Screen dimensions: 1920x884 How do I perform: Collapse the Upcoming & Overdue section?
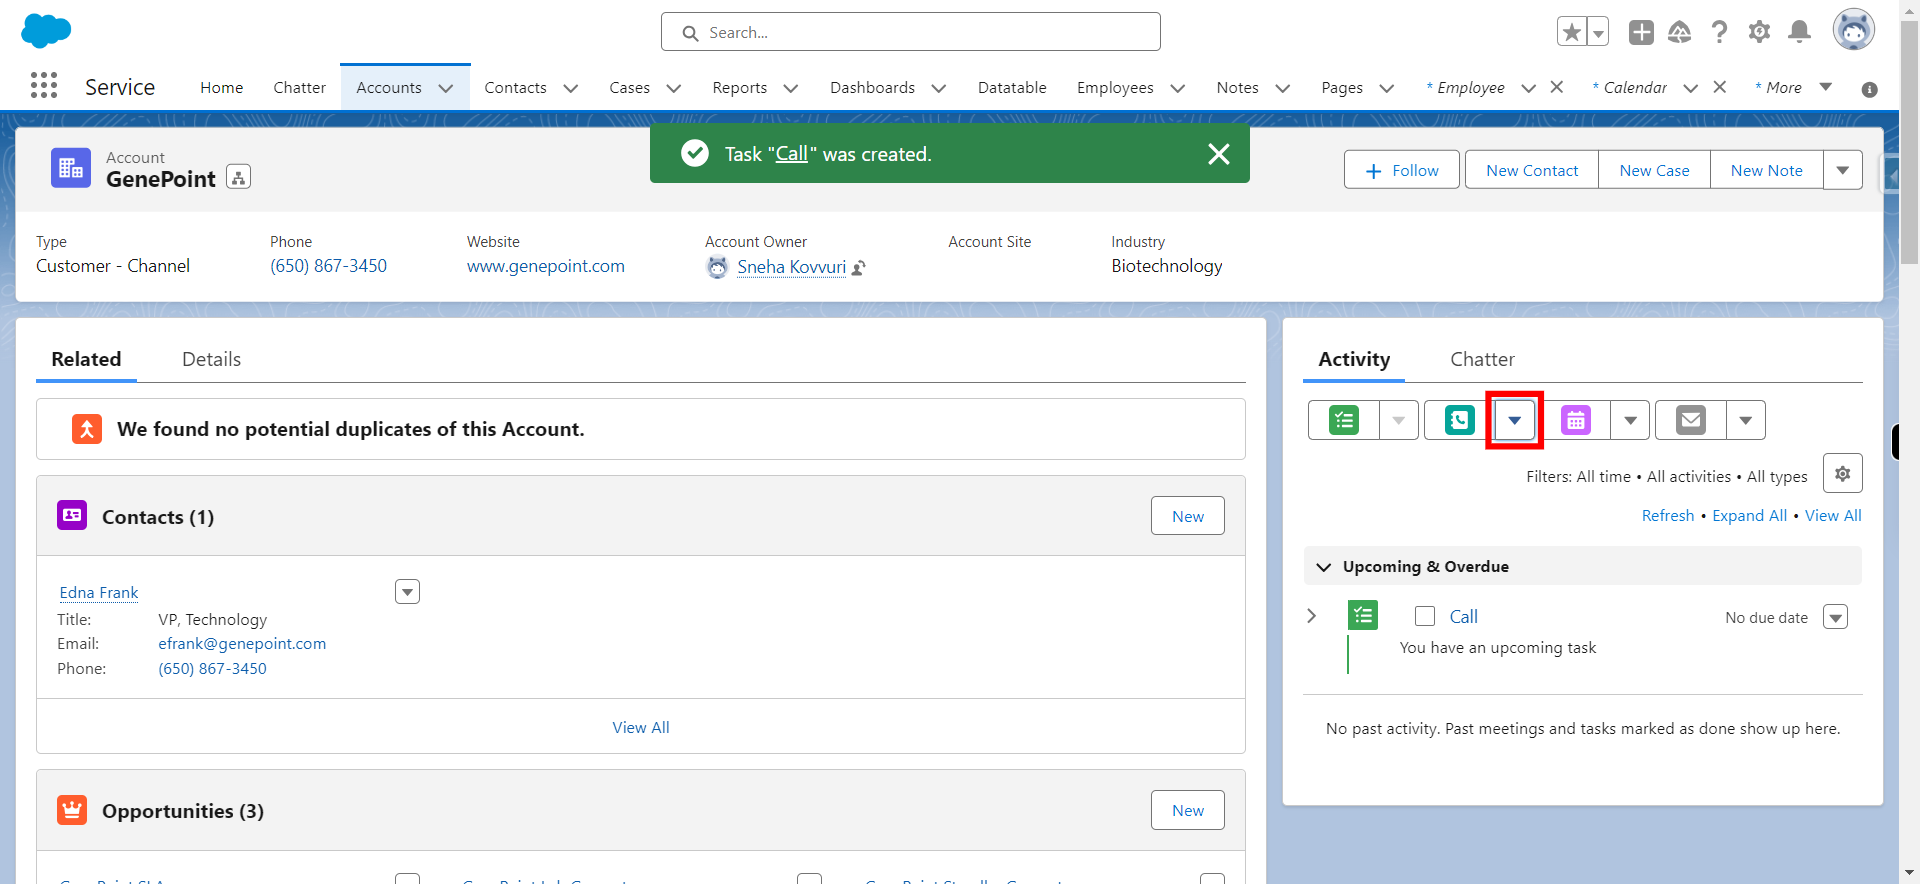(x=1324, y=567)
